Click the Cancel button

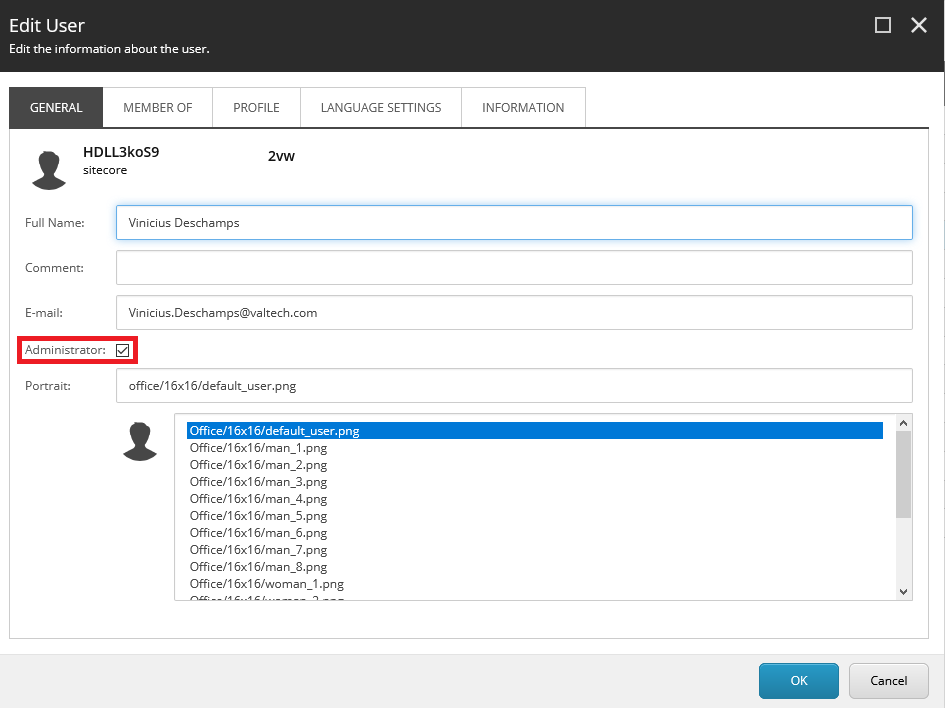[889, 680]
